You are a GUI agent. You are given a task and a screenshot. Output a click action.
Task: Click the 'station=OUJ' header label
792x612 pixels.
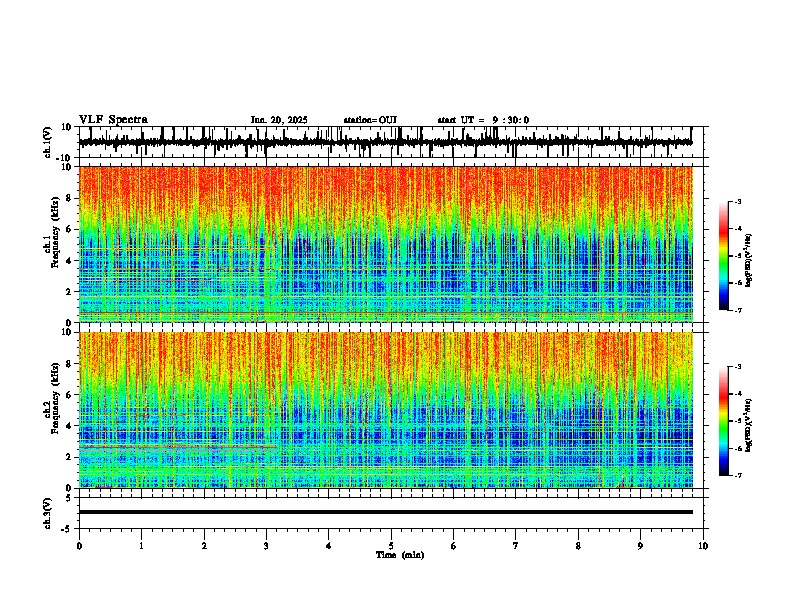click(x=370, y=120)
